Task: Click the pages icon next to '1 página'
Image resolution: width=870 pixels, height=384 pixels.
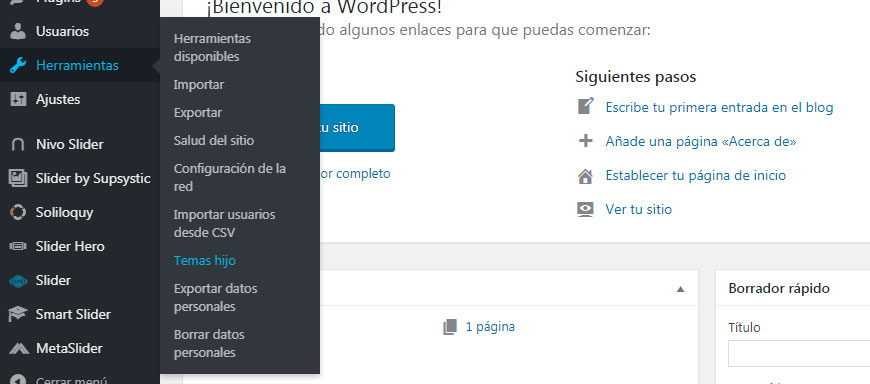Action: click(x=450, y=327)
